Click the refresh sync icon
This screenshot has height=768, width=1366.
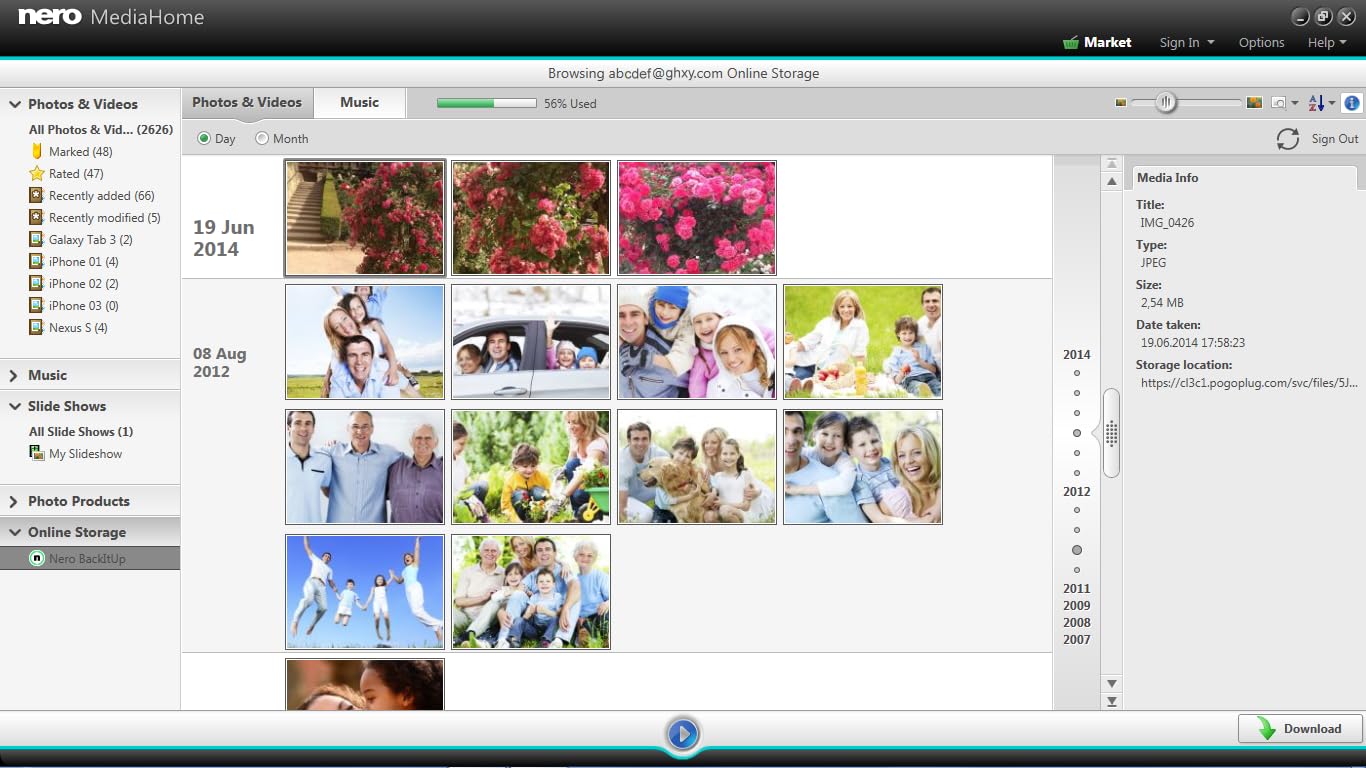tap(1288, 139)
